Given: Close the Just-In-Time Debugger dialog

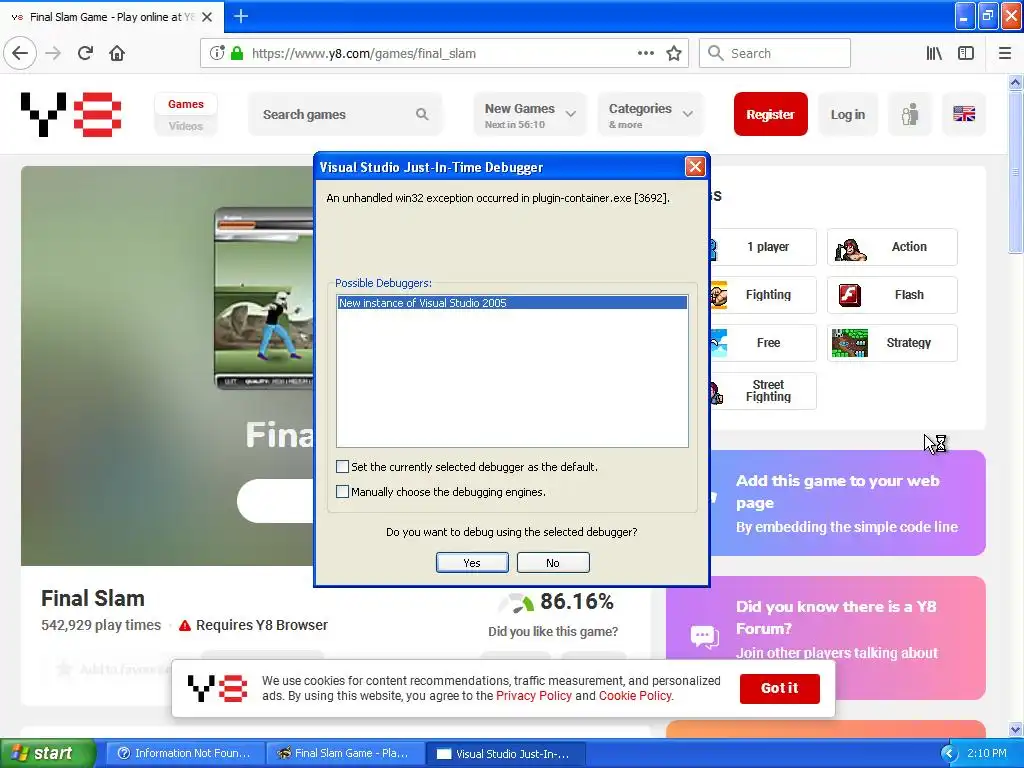Looking at the screenshot, I should pyautogui.click(x=695, y=167).
